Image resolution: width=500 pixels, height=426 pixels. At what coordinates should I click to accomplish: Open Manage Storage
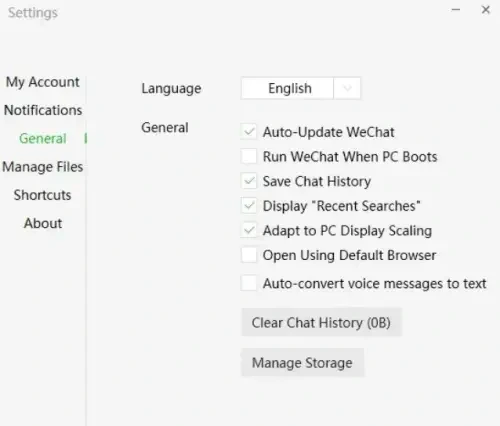pyautogui.click(x=302, y=363)
